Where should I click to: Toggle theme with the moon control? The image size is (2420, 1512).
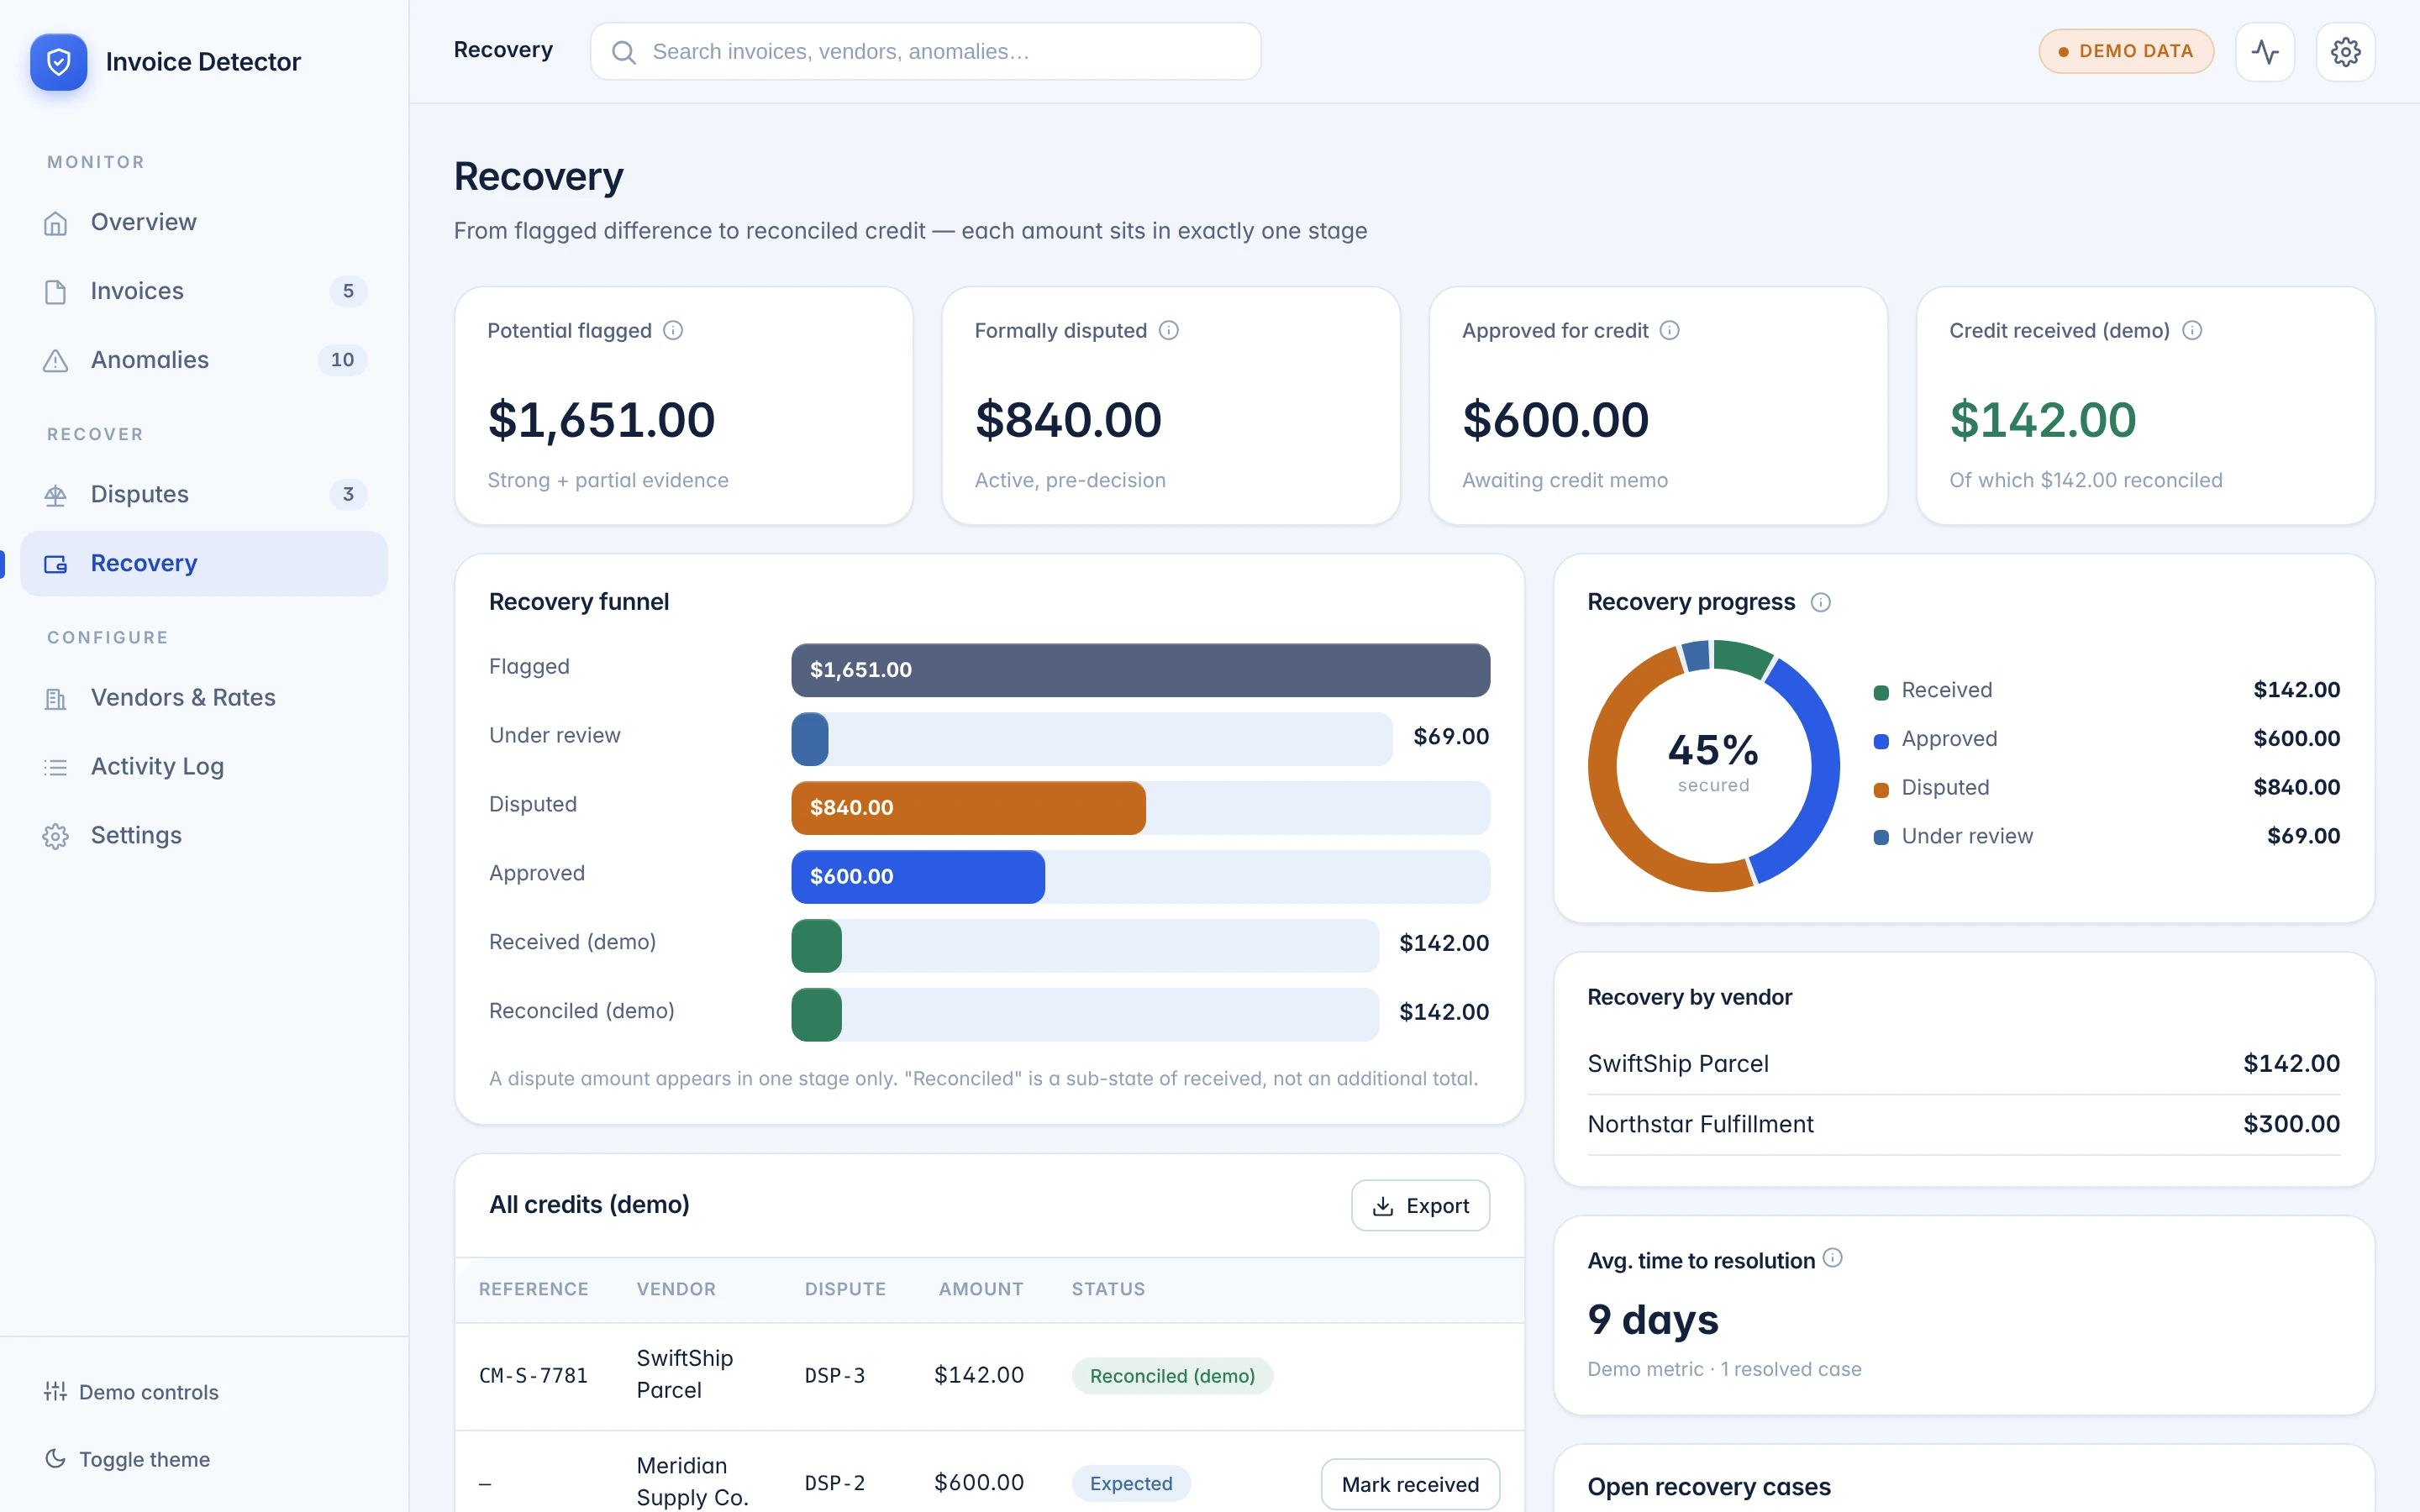point(127,1459)
